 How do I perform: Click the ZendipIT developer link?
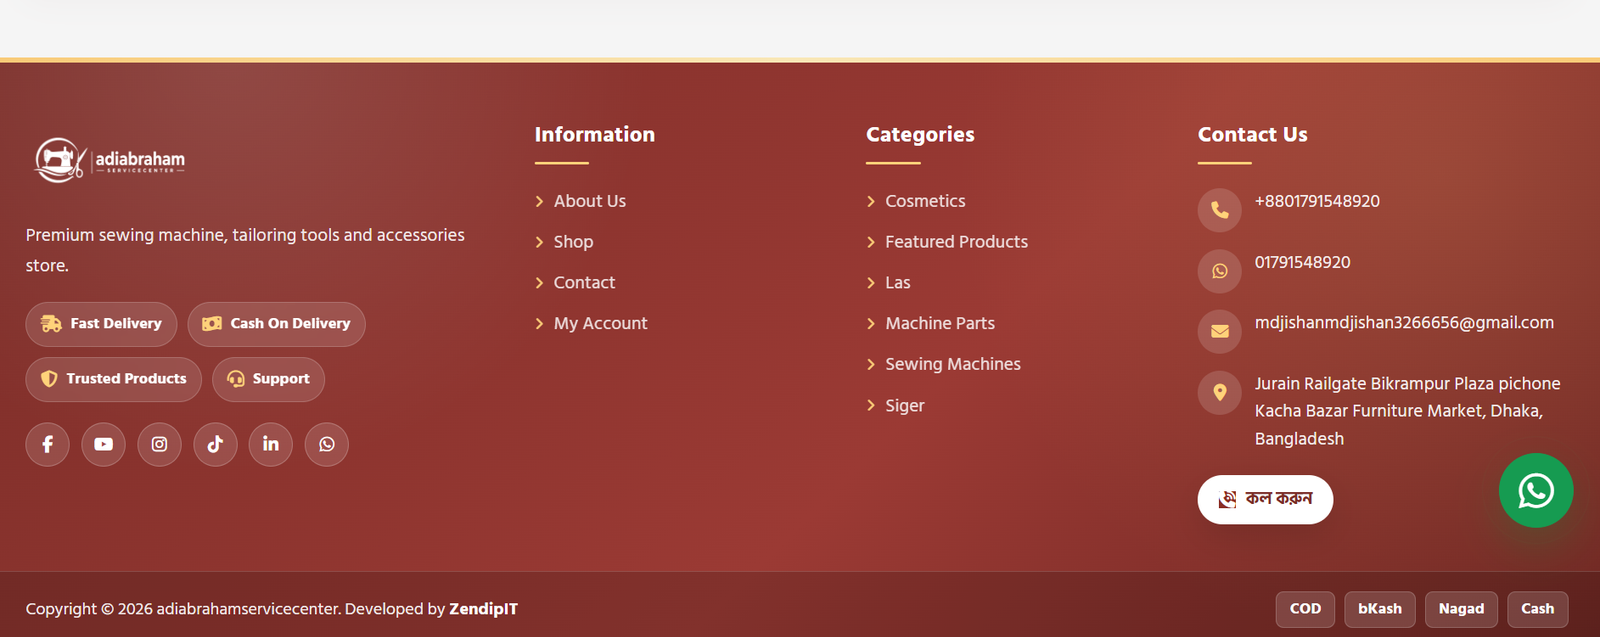483,609
